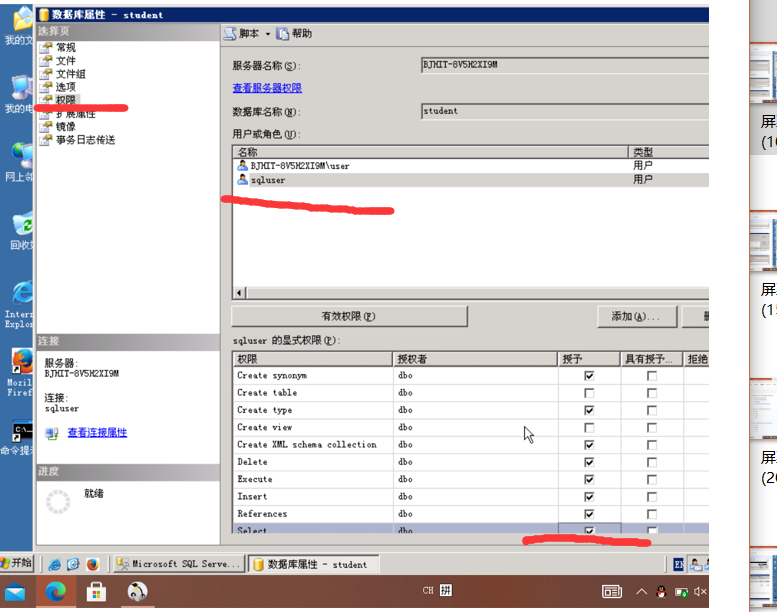
Task: Open the 脚本 script toolbar icon
Action: click(230, 34)
